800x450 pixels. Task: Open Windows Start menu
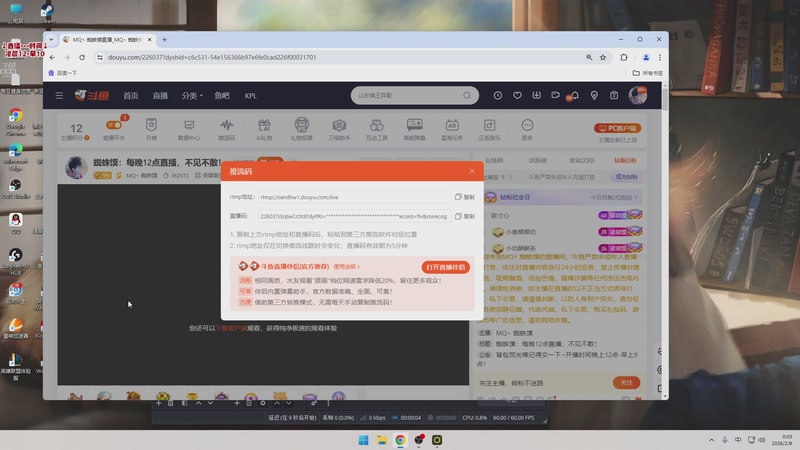pos(363,440)
